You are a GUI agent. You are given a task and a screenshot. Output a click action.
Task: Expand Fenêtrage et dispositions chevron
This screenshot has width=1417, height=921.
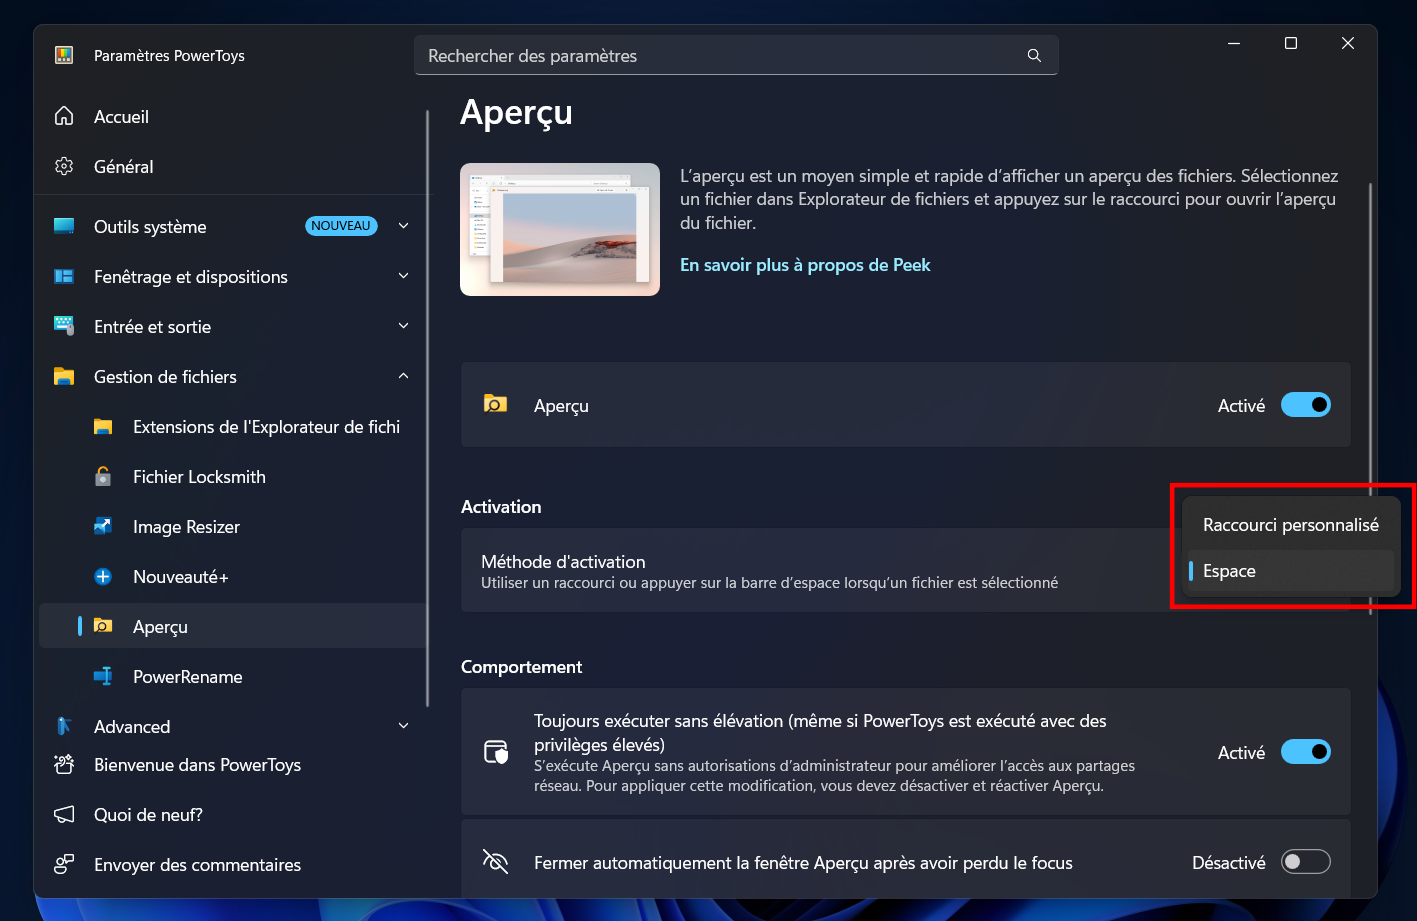tap(404, 276)
